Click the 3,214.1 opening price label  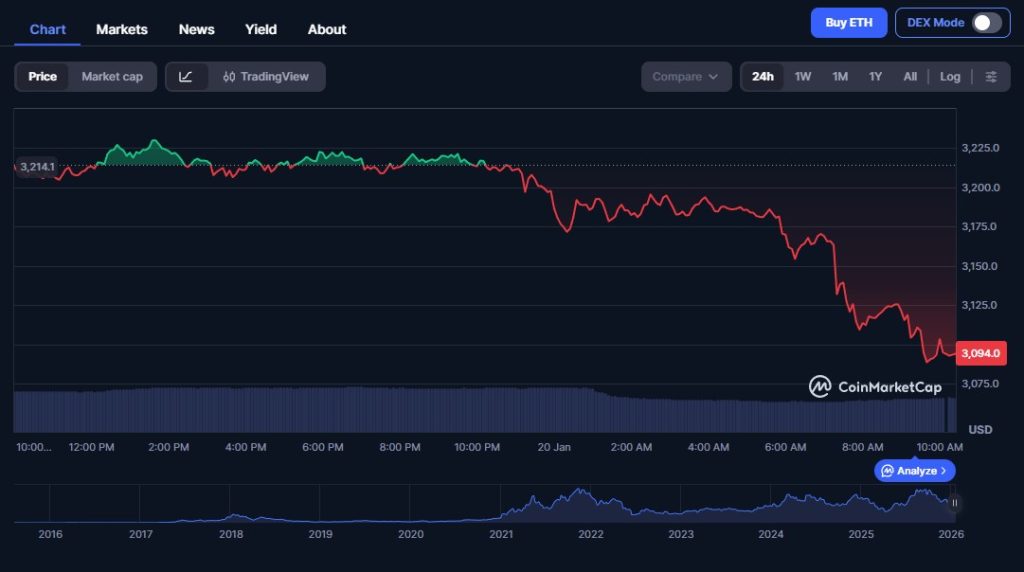36,167
